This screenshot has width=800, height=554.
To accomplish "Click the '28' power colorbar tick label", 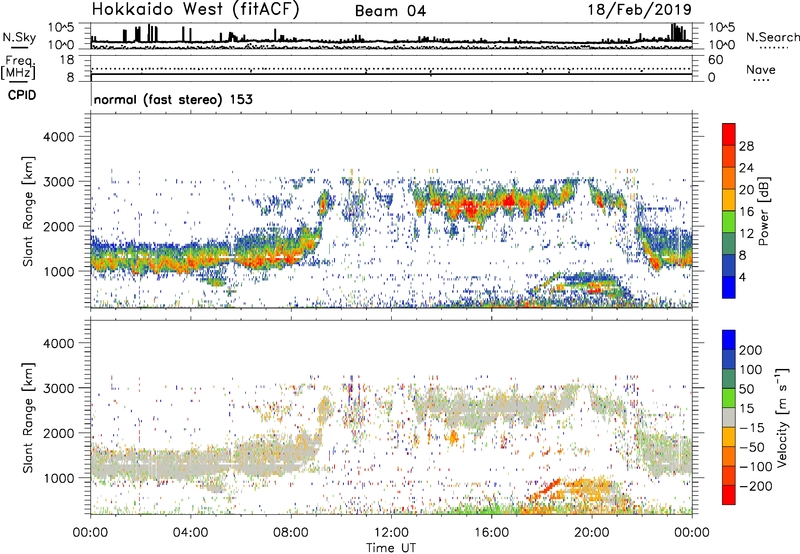I will [x=746, y=146].
